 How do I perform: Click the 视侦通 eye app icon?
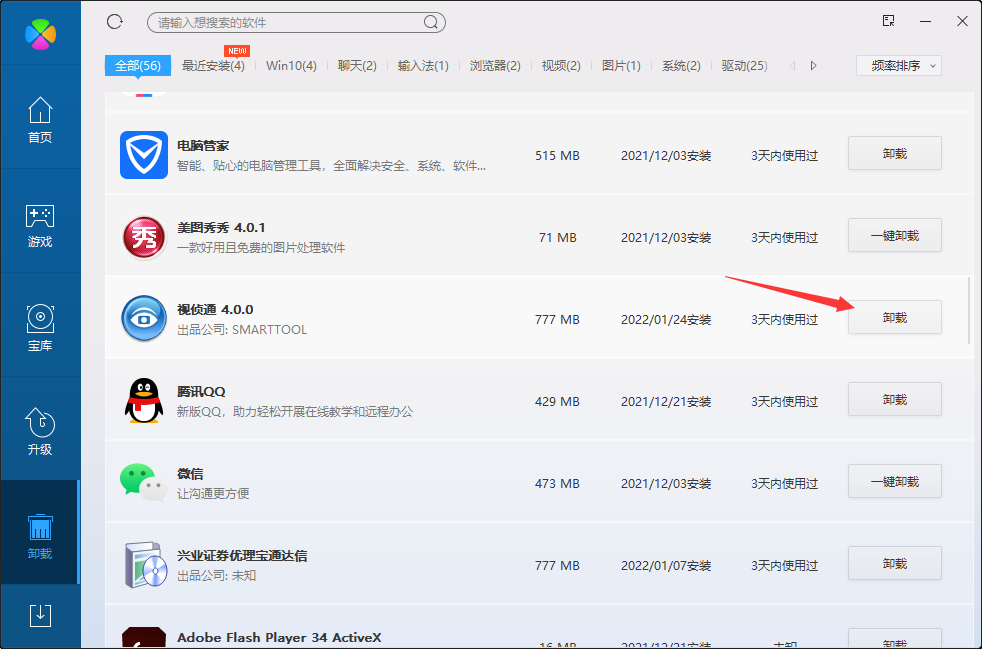(x=144, y=319)
